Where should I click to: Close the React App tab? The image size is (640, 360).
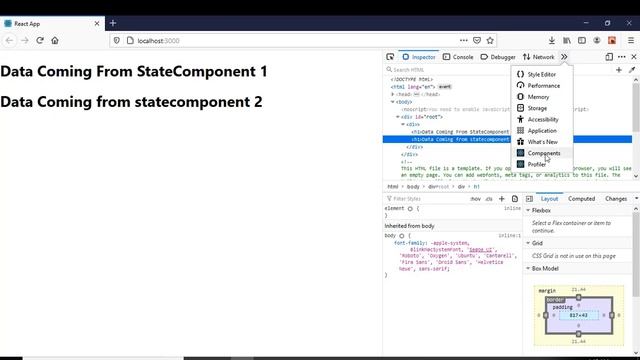point(97,24)
